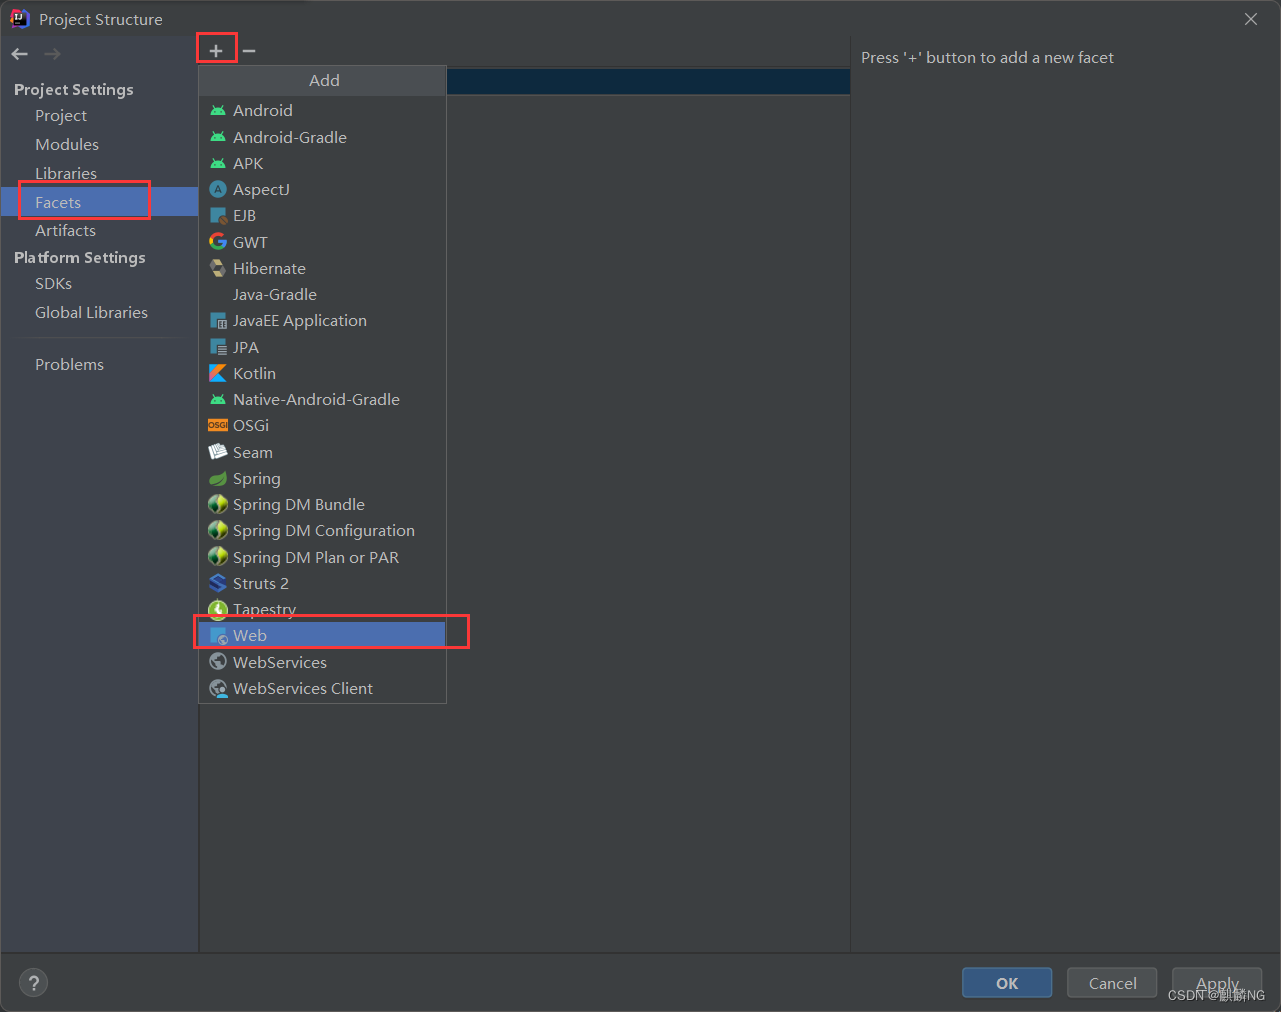Click the Seam facet icon

point(218,452)
